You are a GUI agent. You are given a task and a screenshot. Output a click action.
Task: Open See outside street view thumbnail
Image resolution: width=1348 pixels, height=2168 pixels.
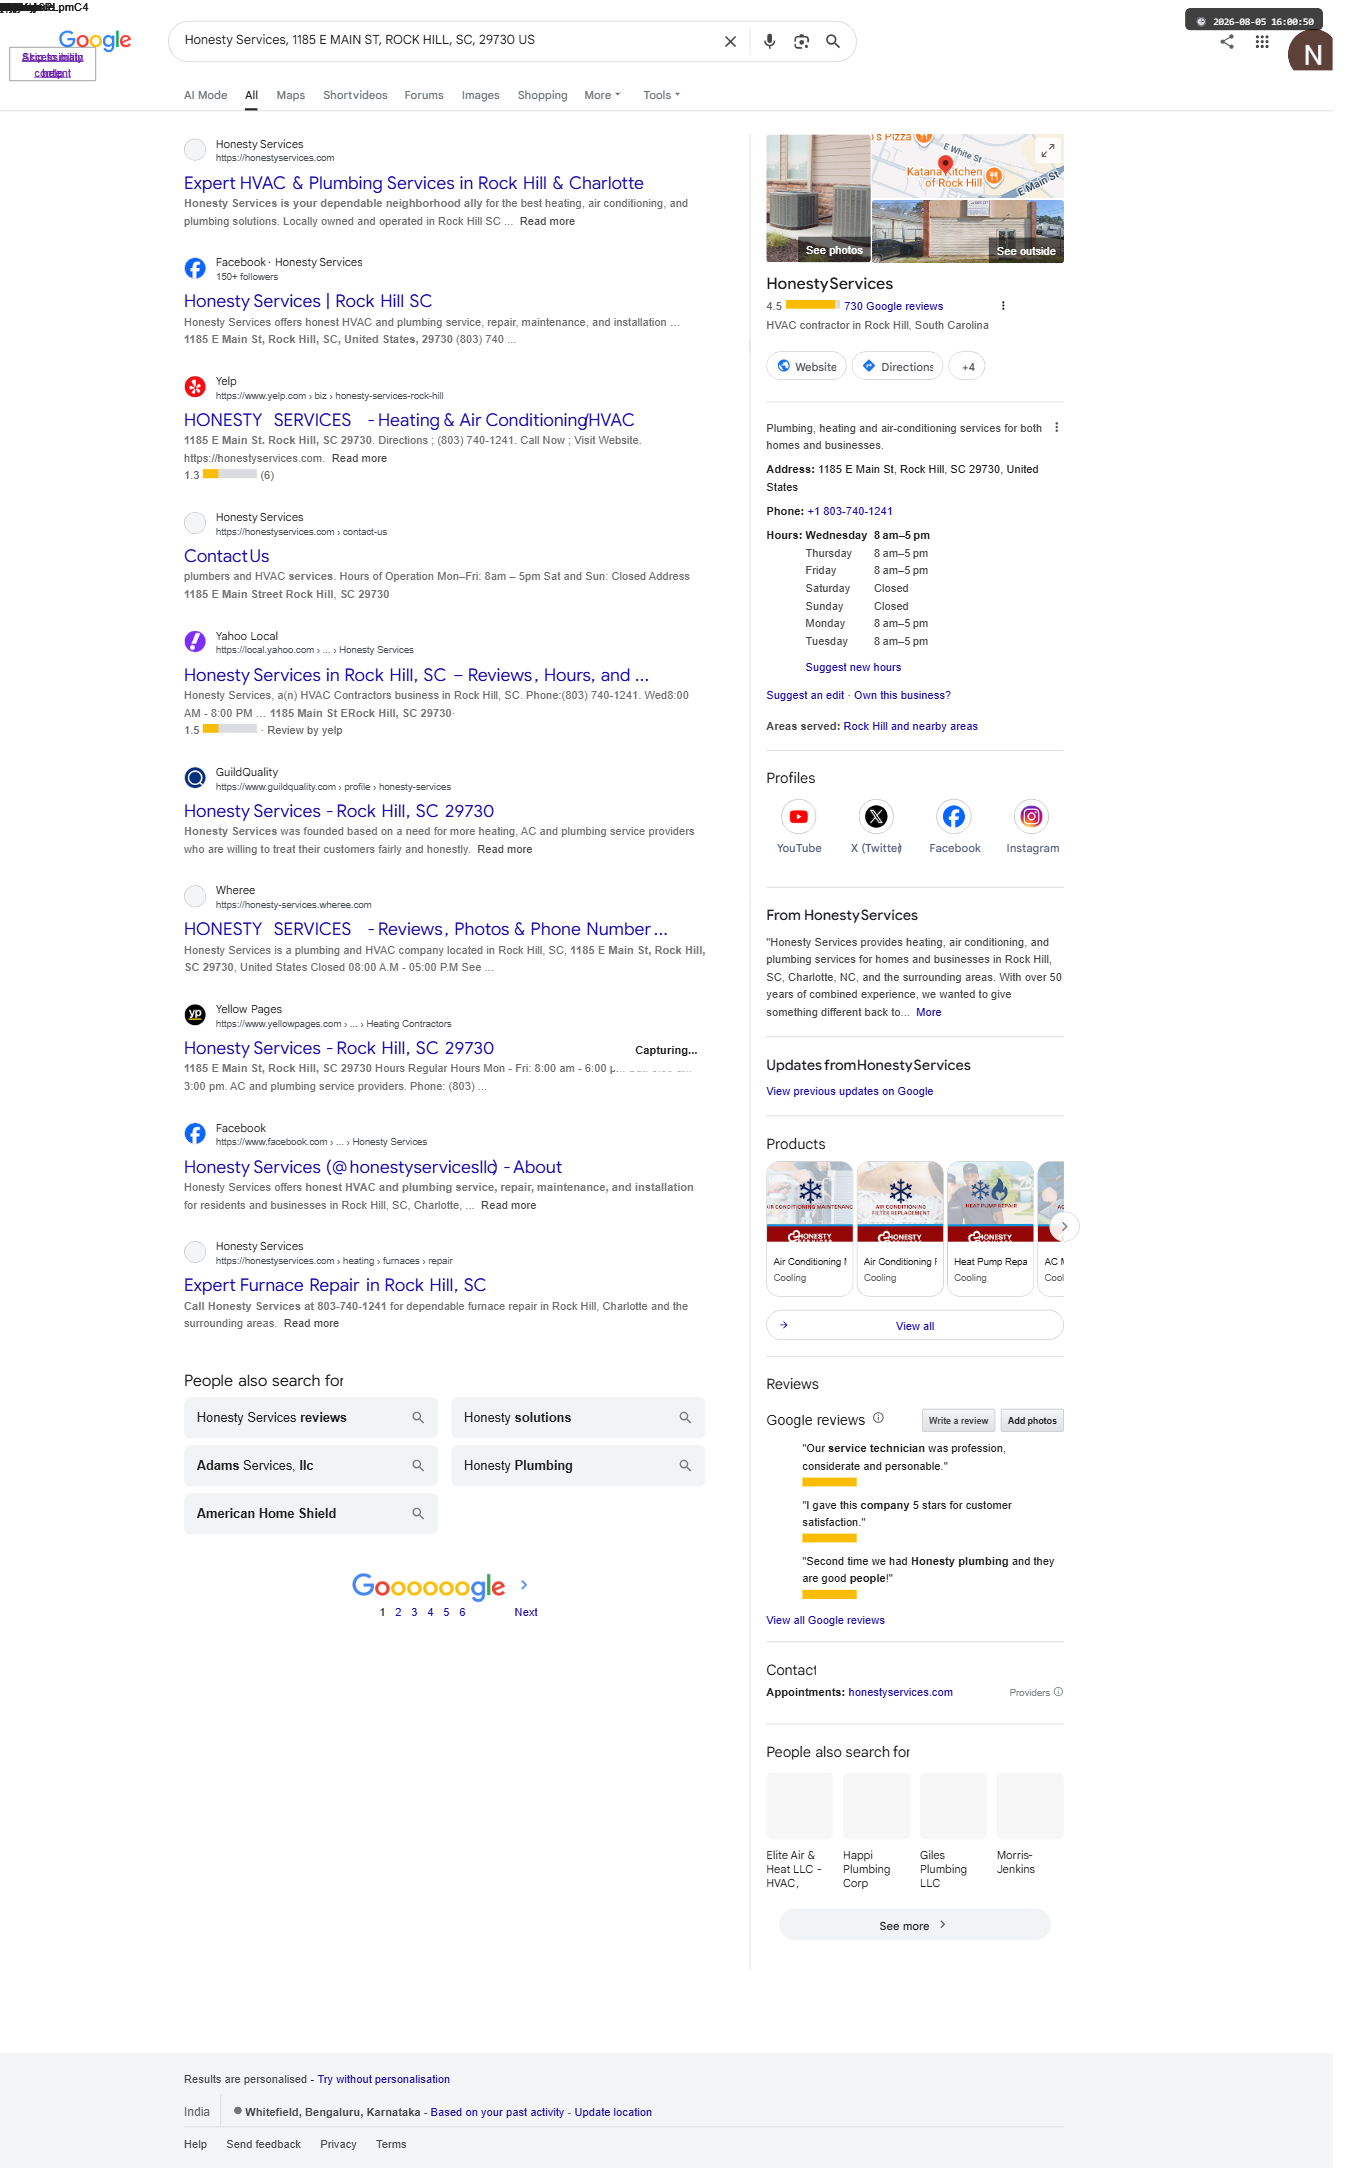point(968,231)
